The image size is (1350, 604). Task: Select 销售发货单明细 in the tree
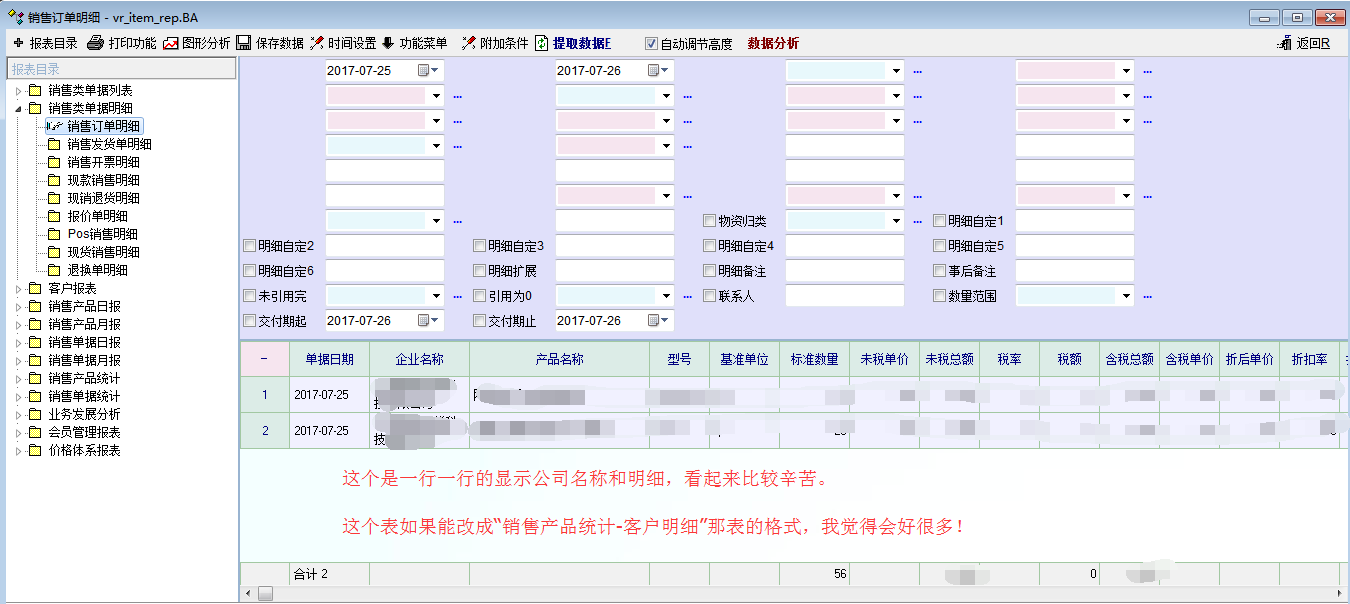[x=109, y=144]
